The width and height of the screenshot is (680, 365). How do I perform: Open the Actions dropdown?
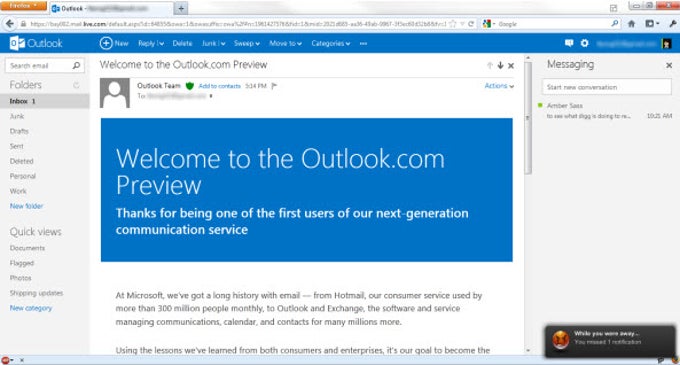click(499, 86)
